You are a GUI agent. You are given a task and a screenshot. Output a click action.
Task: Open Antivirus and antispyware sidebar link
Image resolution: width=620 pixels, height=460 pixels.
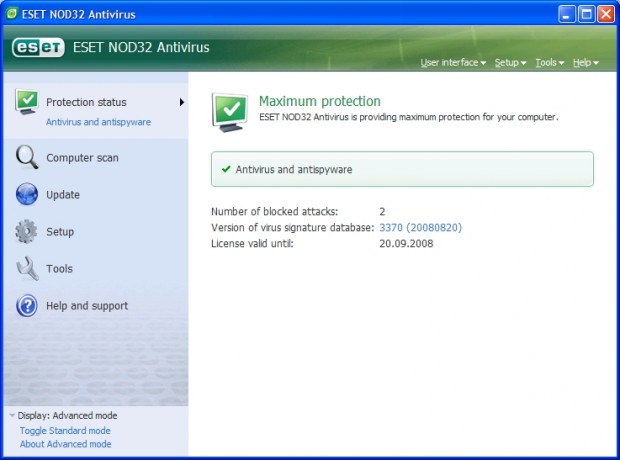point(98,122)
